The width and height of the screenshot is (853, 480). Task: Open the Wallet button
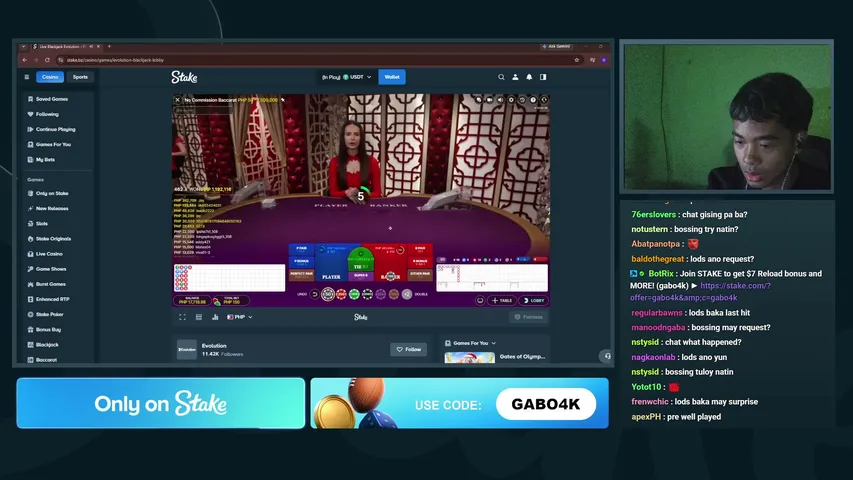pos(392,77)
